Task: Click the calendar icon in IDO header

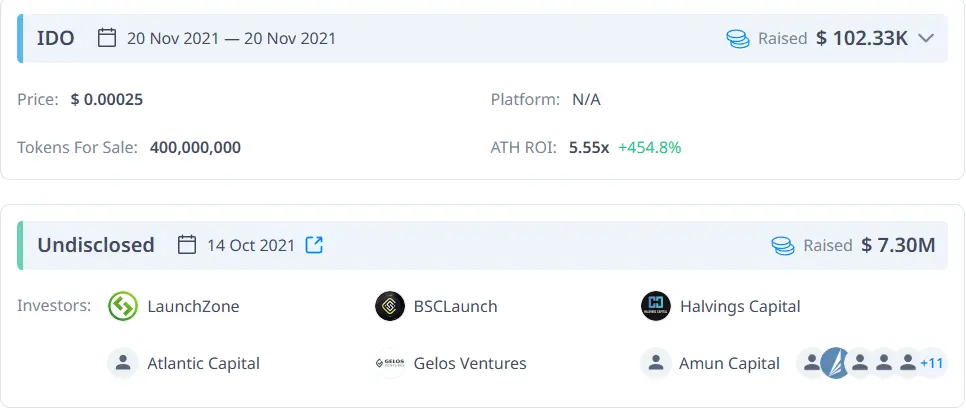Action: [107, 38]
